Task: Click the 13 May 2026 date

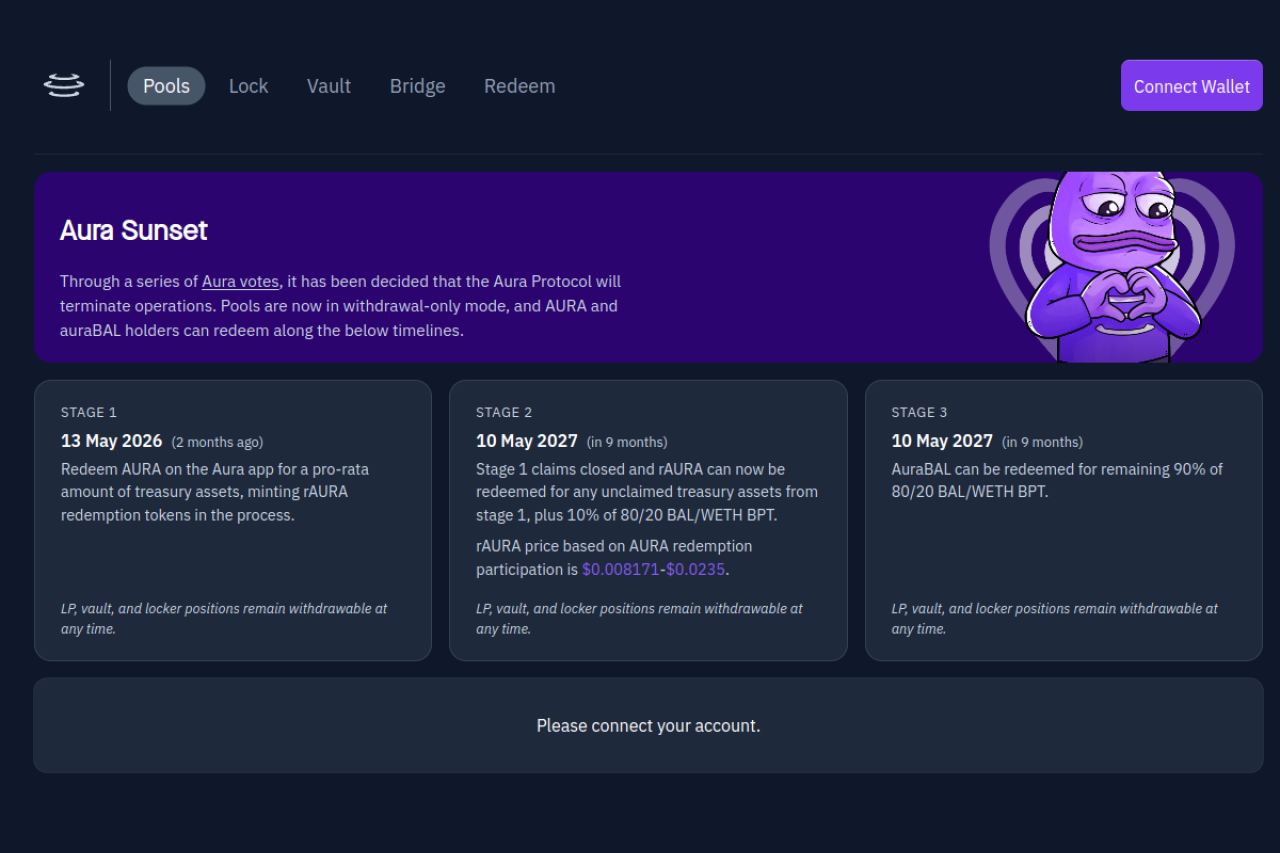Action: coord(112,441)
